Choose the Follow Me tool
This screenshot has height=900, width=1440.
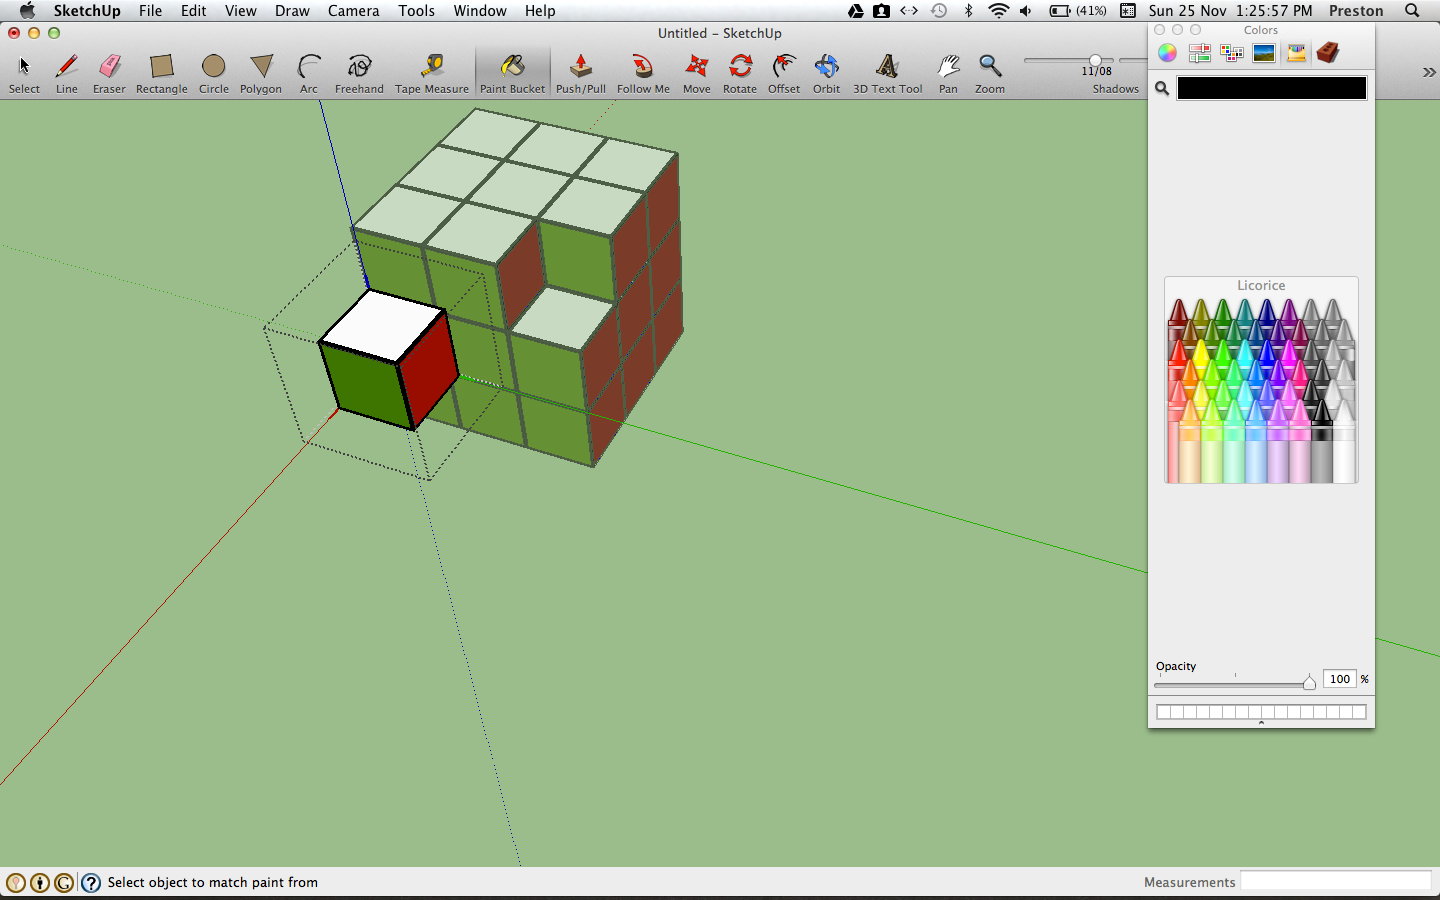pyautogui.click(x=642, y=65)
